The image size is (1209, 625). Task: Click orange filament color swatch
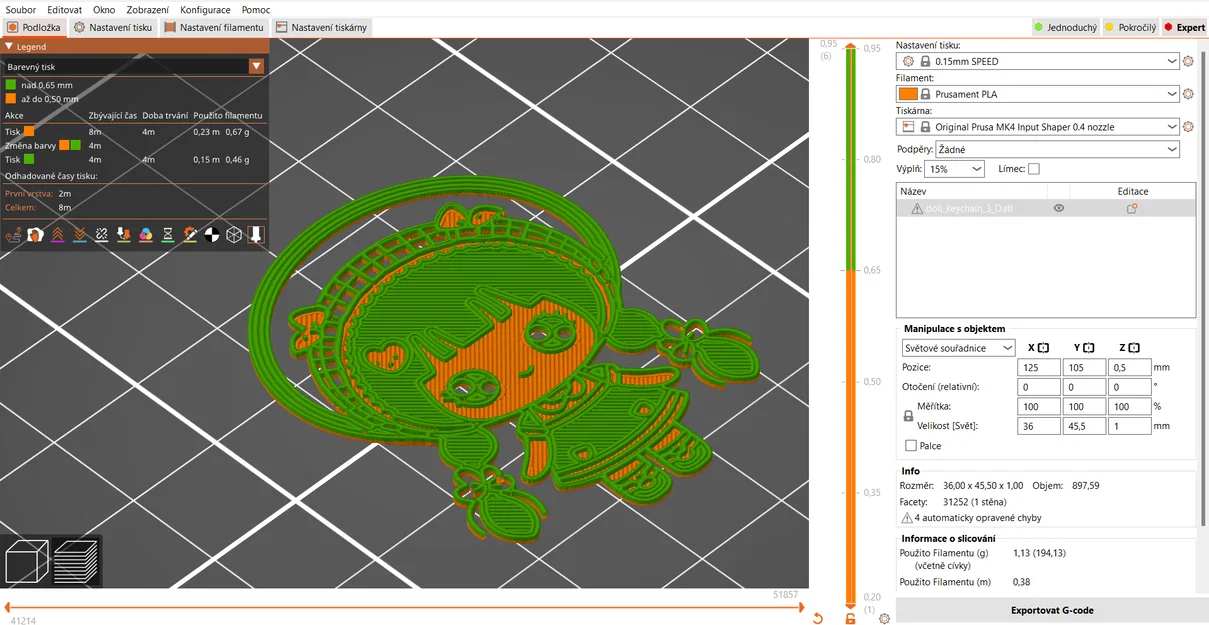[908, 94]
